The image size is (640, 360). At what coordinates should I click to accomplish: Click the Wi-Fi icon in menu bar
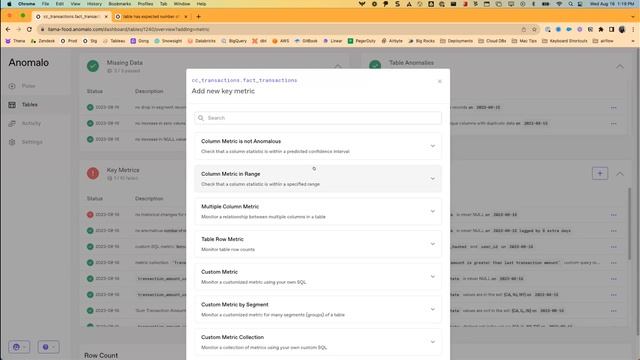click(559, 4)
